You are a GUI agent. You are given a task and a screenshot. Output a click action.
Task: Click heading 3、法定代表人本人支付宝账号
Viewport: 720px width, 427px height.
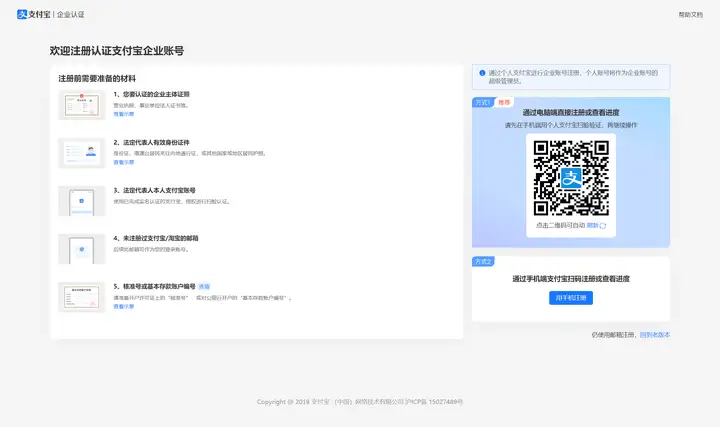(154, 190)
